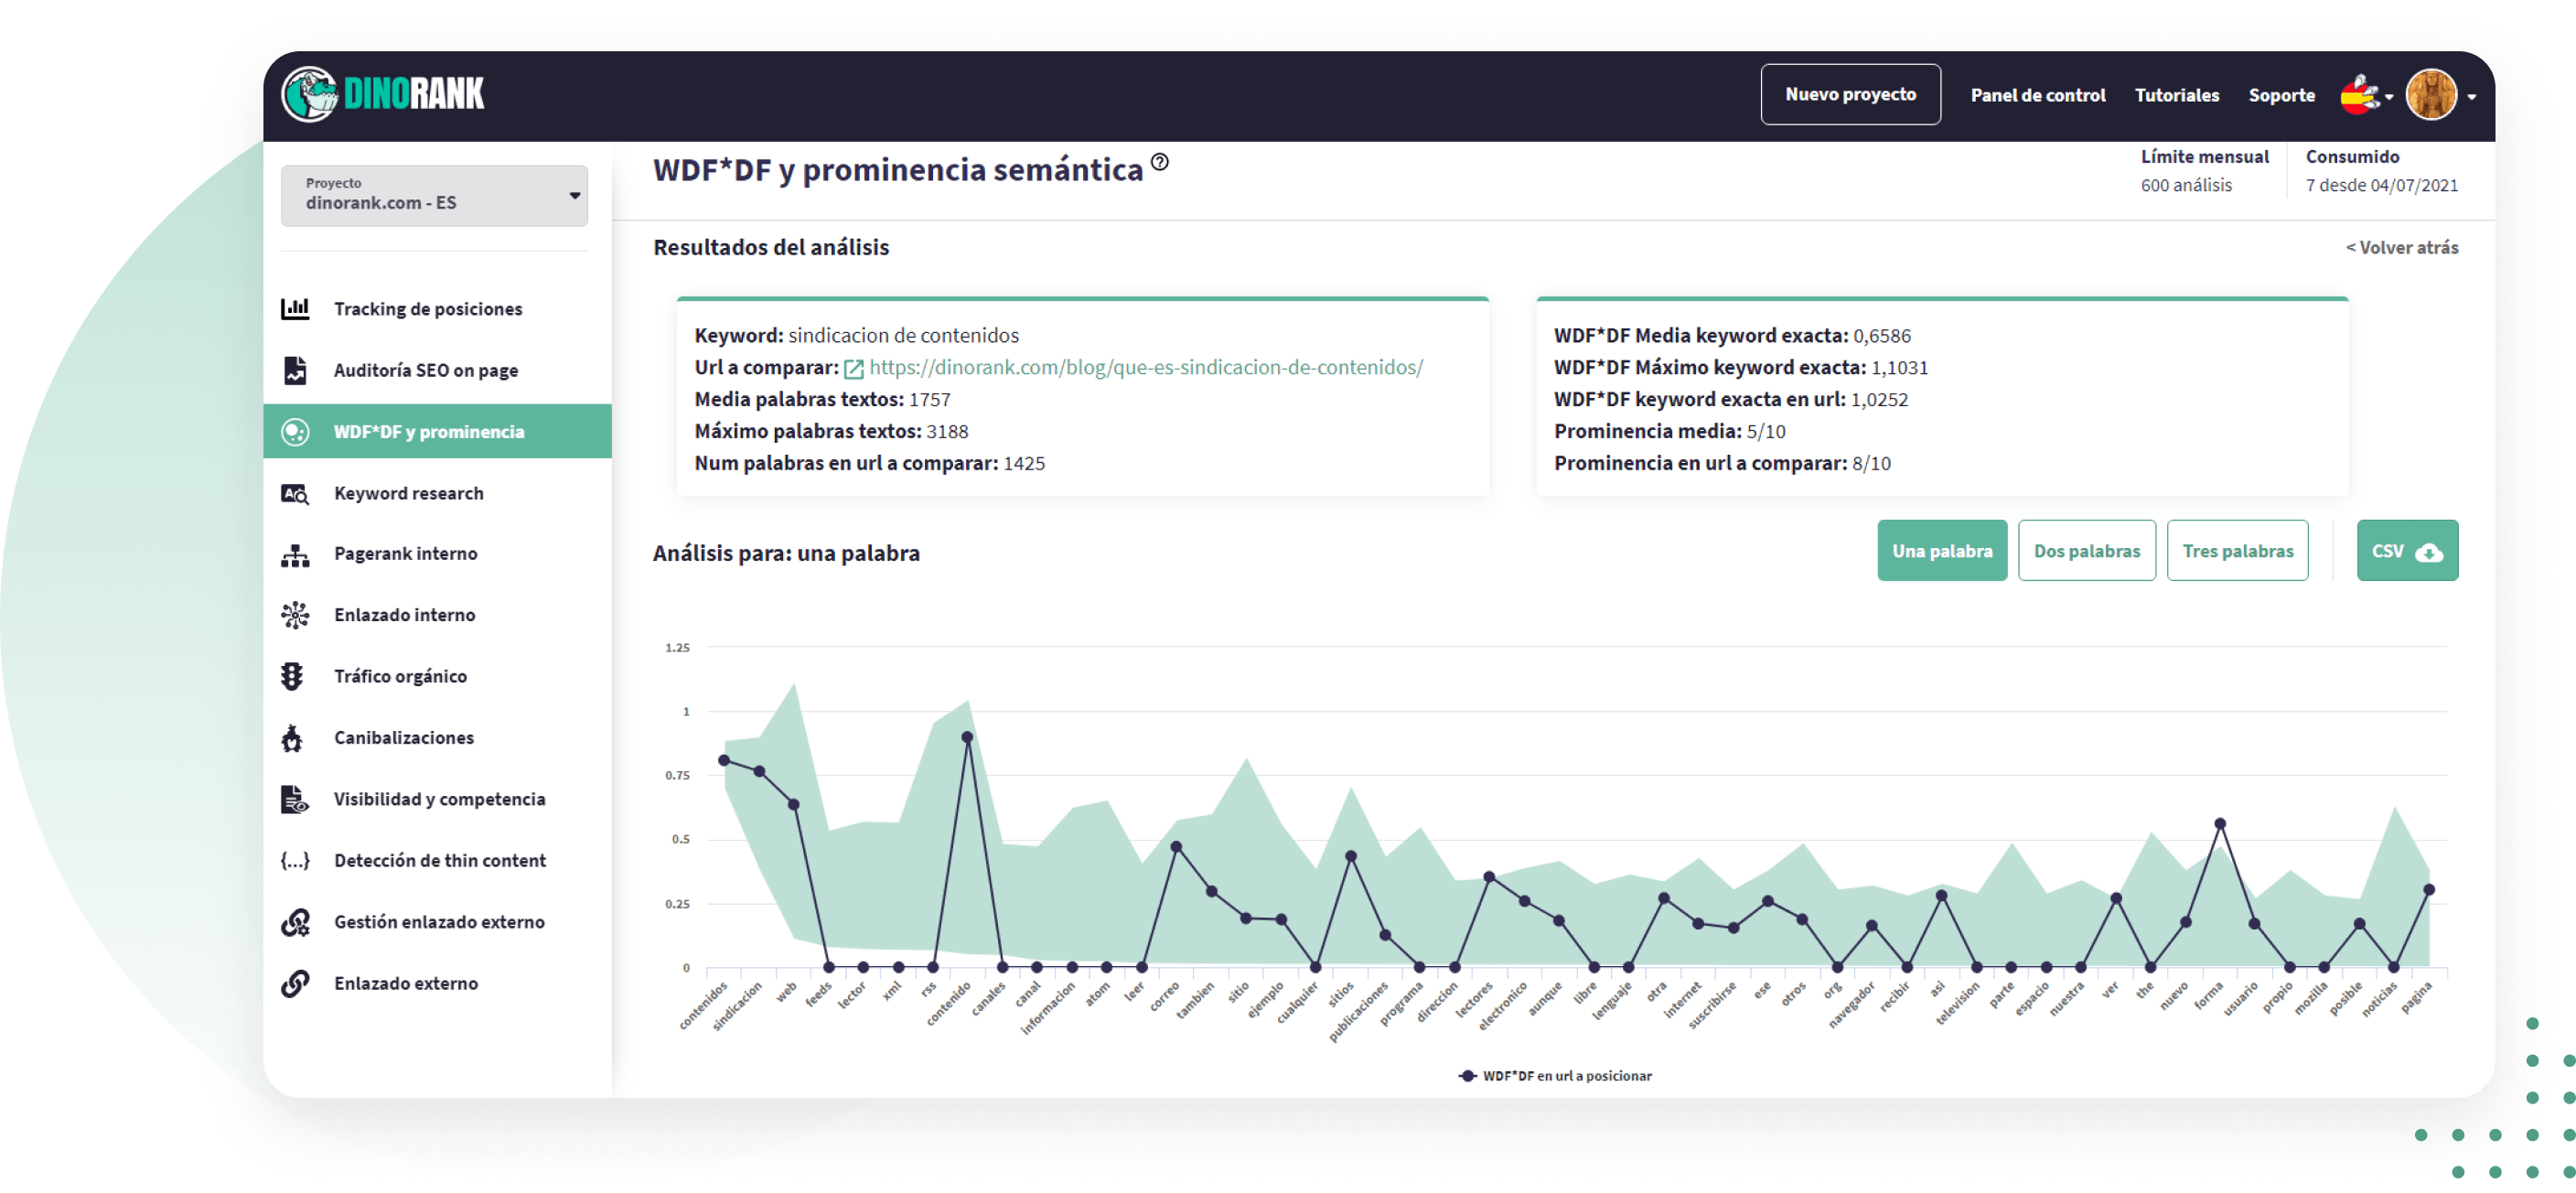Click the Gestión enlazado externo icon
Image resolution: width=2576 pixels, height=1193 pixels.
pos(295,922)
